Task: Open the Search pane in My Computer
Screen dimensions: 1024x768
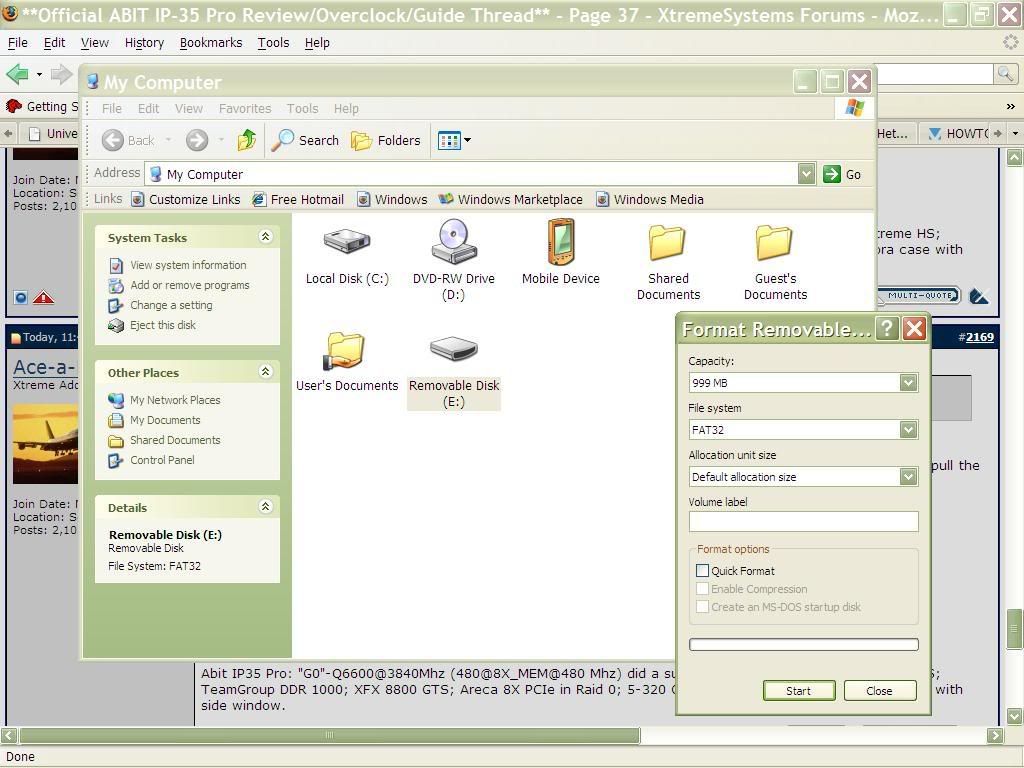Action: pos(306,140)
